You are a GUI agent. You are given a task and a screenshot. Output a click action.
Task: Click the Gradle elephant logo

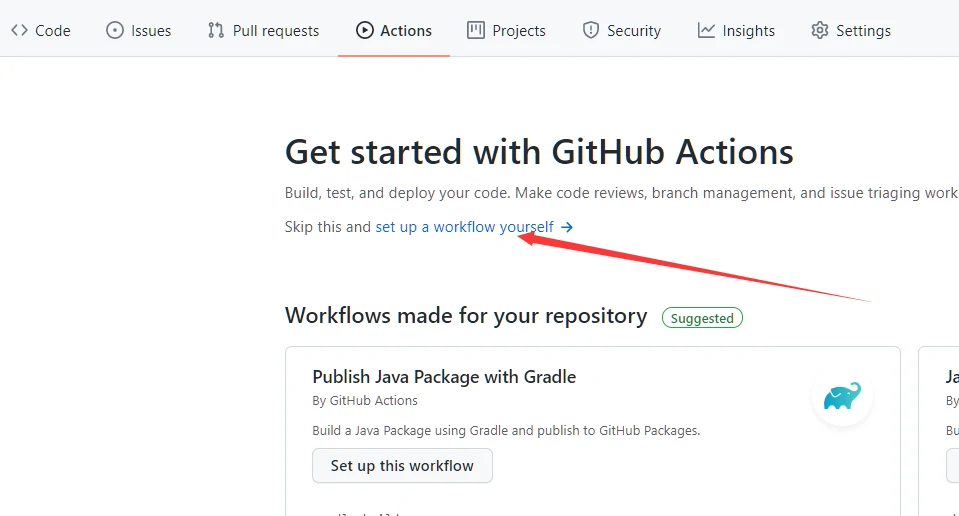tap(842, 397)
